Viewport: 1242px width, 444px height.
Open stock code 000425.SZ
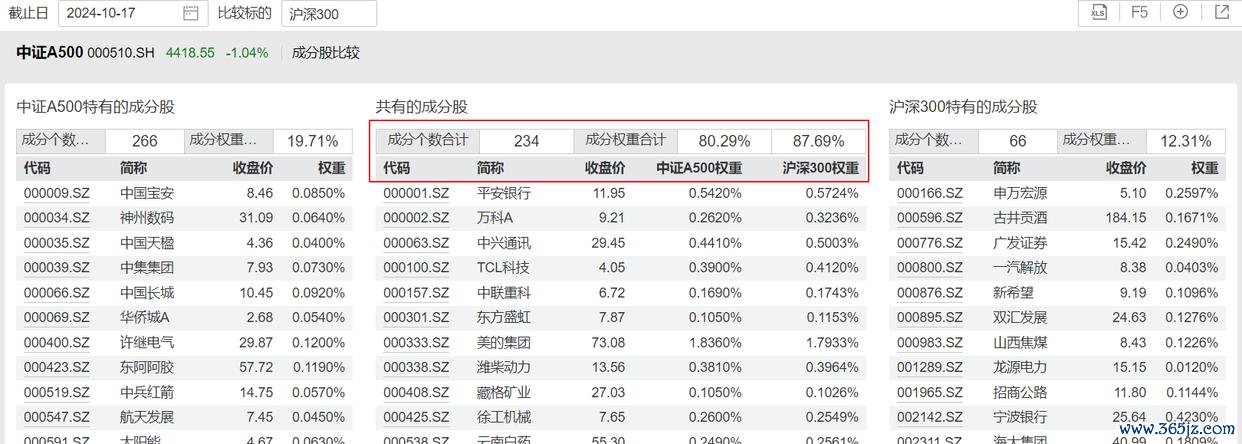click(416, 417)
